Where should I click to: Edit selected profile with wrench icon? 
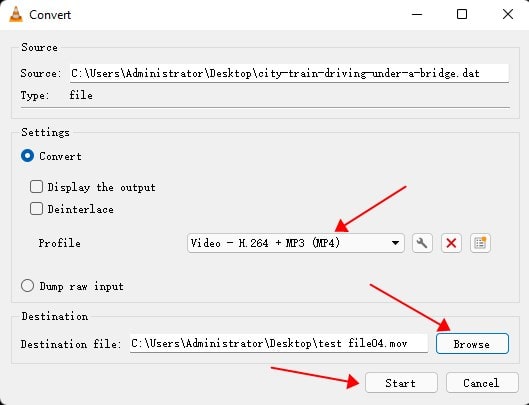click(422, 243)
